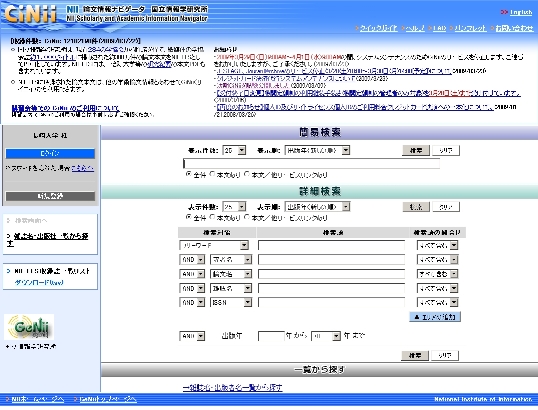This screenshot has height=410, width=538.
Task: Click the CiNii logo in header
Action: pyautogui.click(x=30, y=14)
